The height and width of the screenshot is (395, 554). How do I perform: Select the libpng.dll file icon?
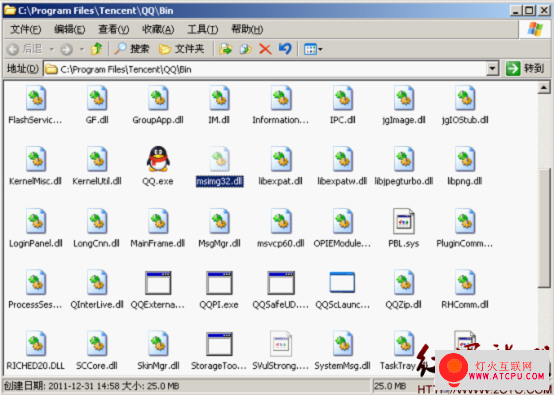[x=465, y=159]
